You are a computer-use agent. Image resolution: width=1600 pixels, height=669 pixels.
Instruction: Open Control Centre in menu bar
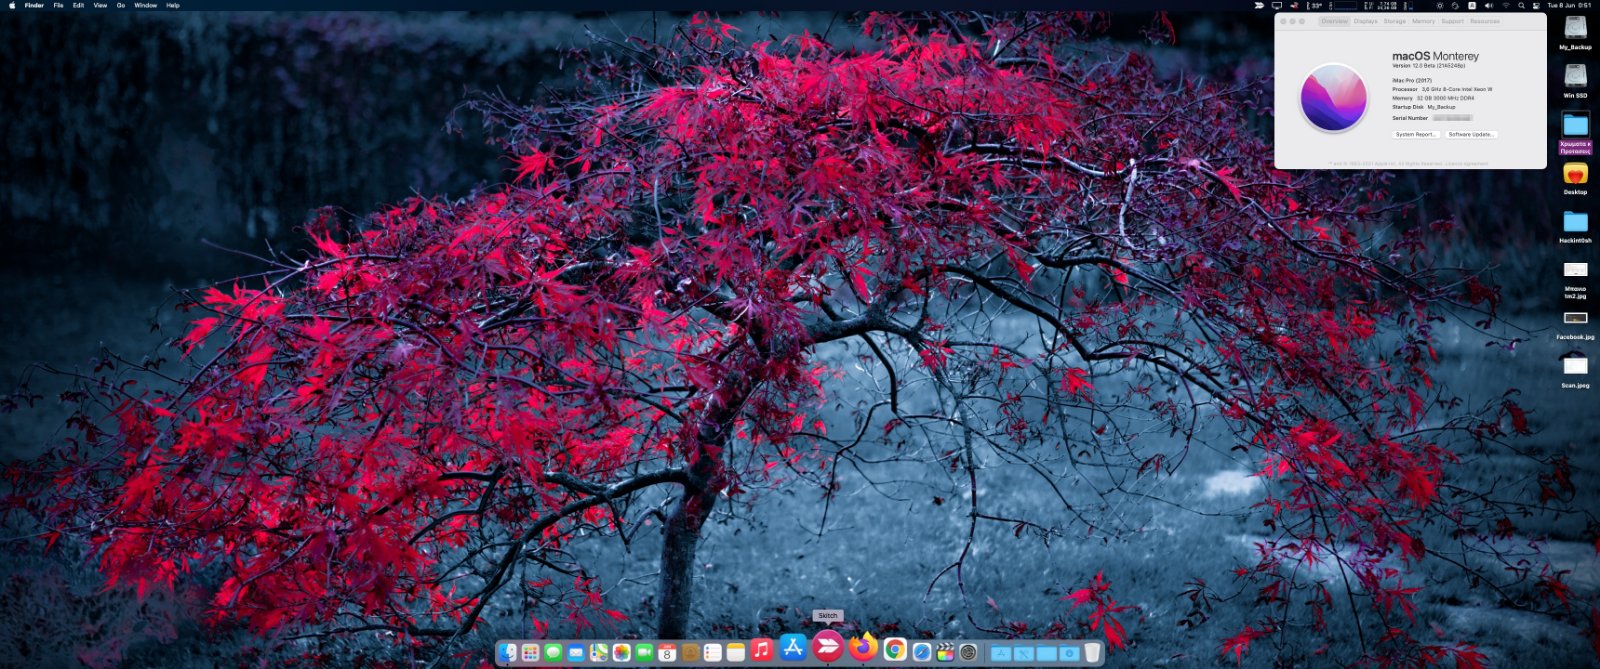click(x=1536, y=5)
